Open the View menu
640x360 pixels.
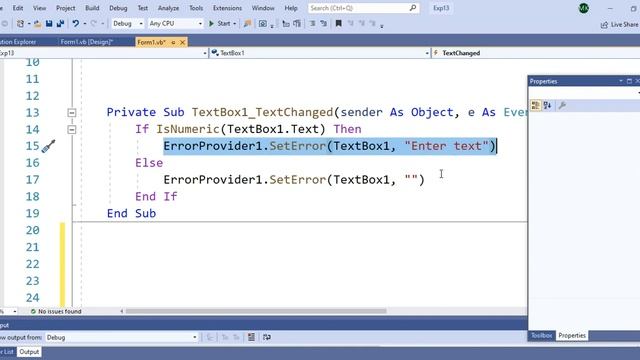[39, 8]
